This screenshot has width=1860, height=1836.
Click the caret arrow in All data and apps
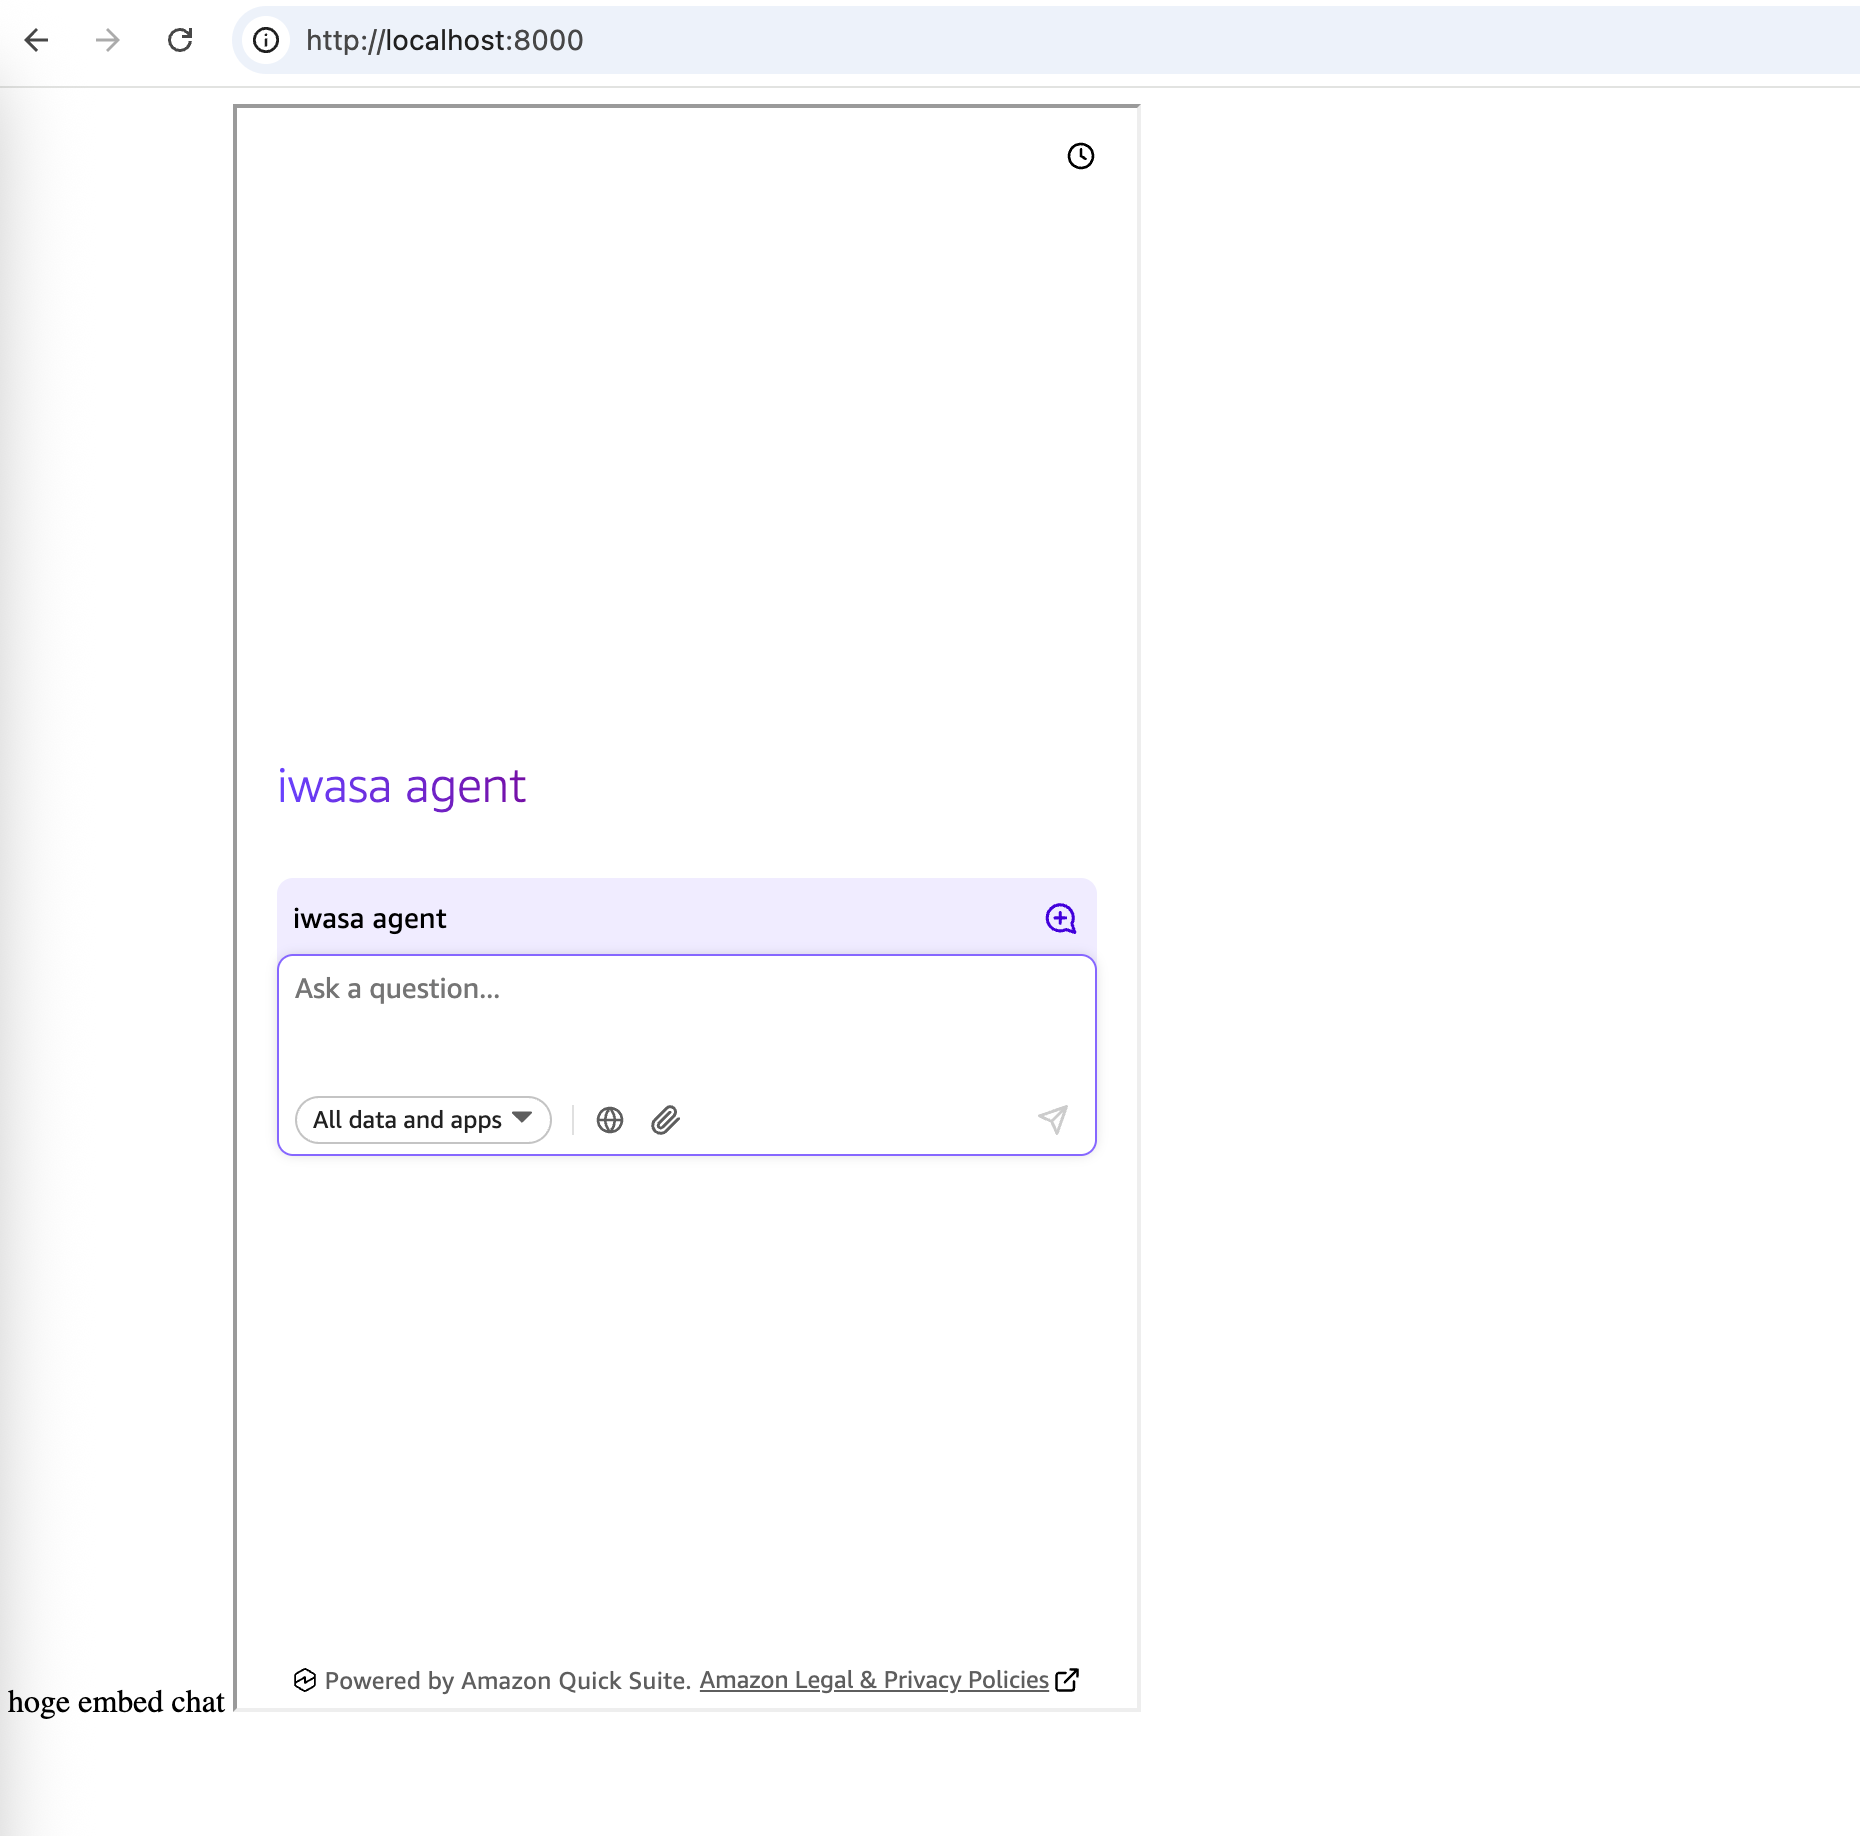[522, 1118]
